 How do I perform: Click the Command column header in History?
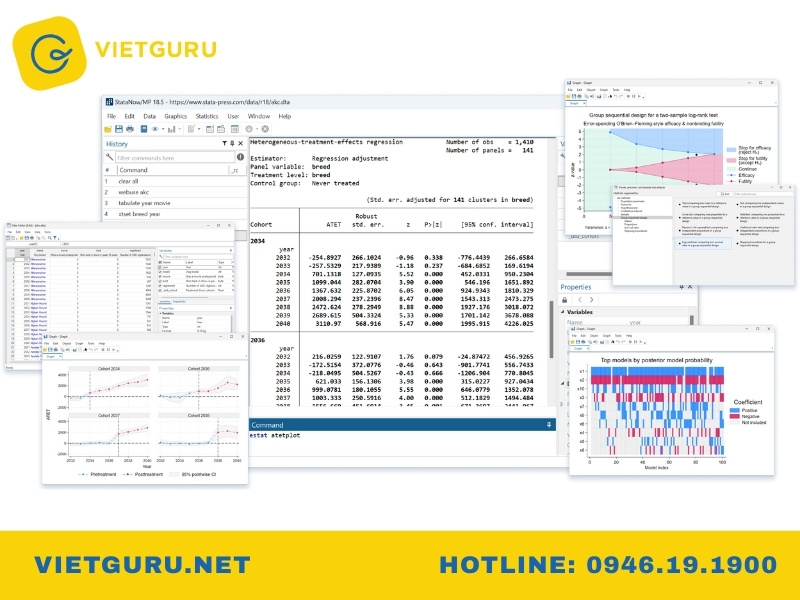pos(172,170)
